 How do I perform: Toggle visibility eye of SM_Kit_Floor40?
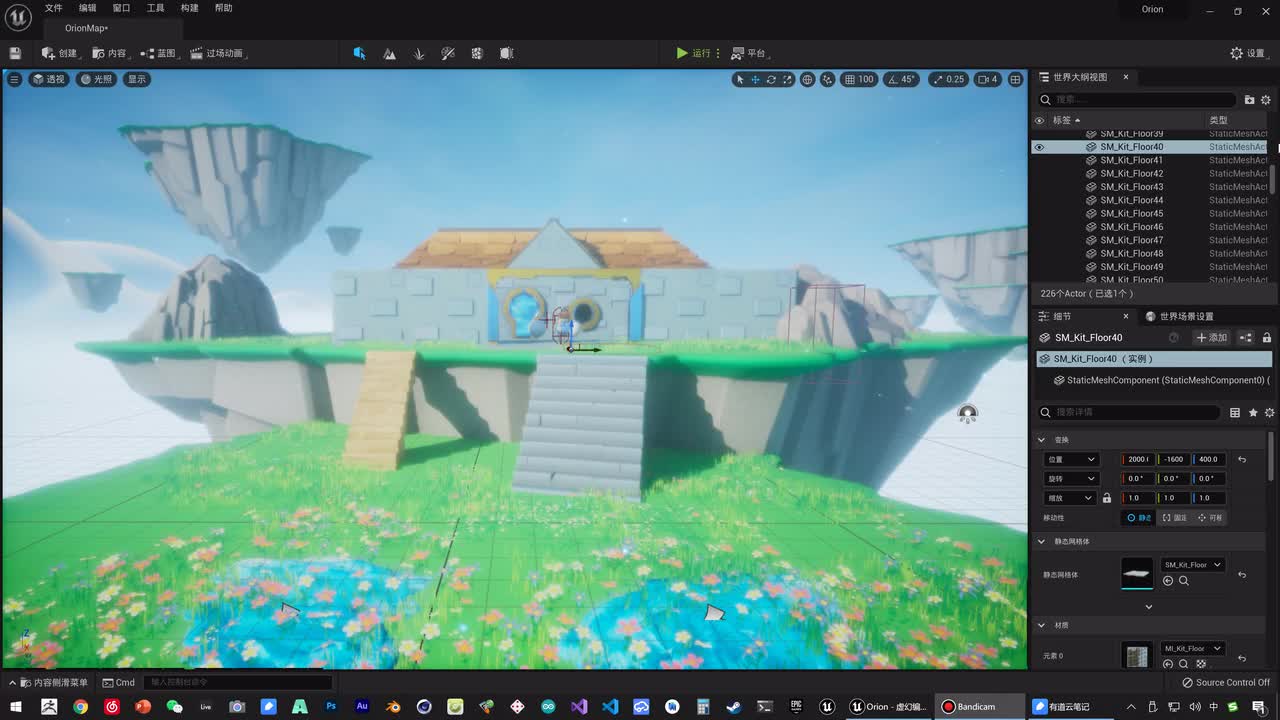pyautogui.click(x=1039, y=147)
